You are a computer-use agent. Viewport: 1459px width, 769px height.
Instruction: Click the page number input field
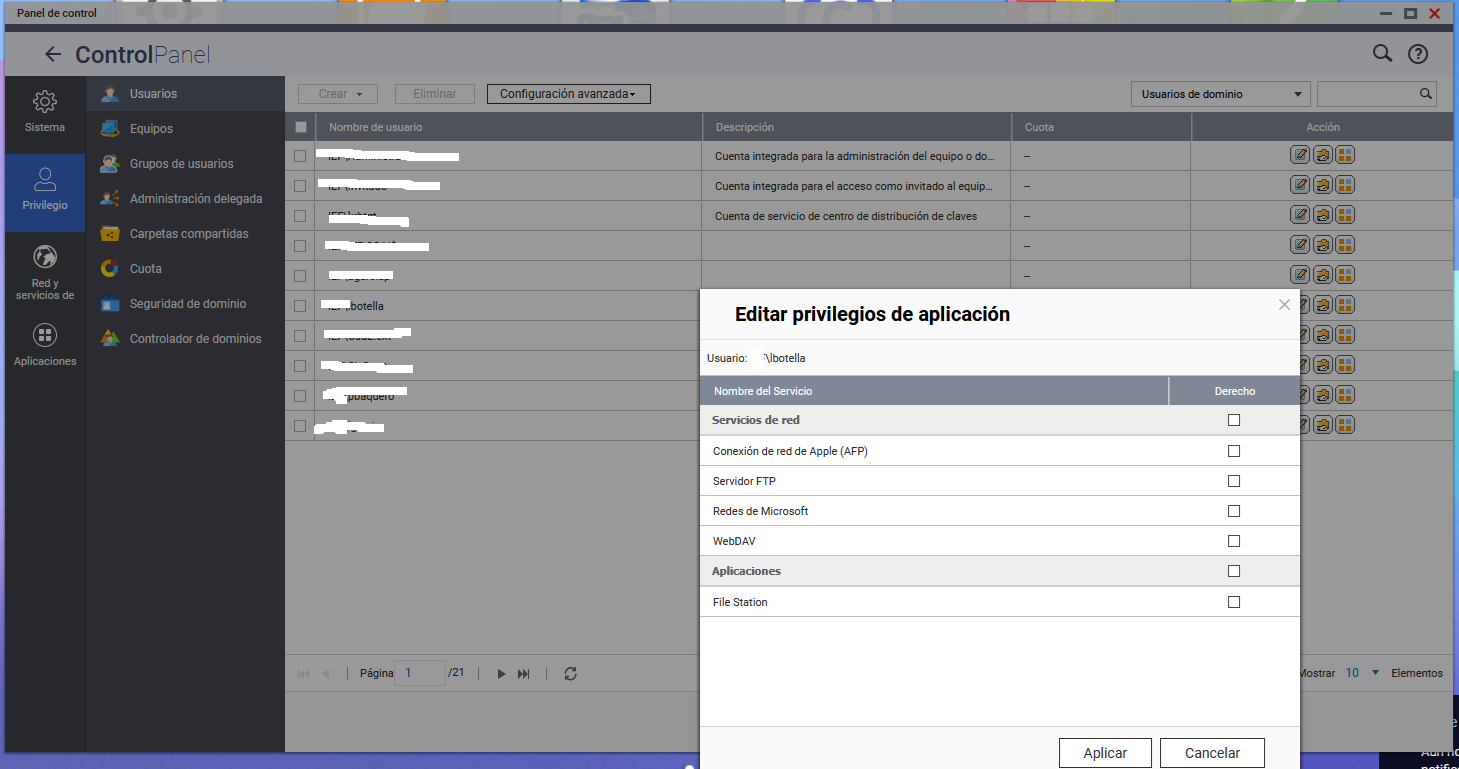pos(420,674)
